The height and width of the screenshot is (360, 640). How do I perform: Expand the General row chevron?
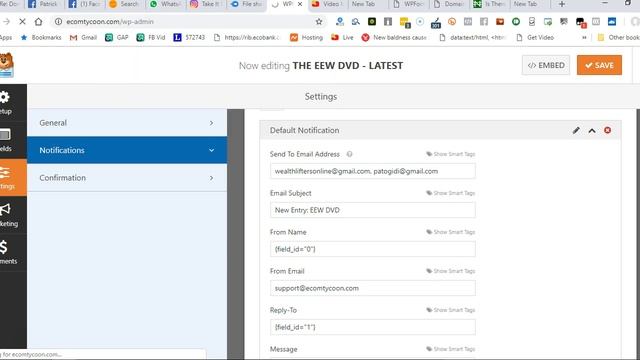coord(211,123)
